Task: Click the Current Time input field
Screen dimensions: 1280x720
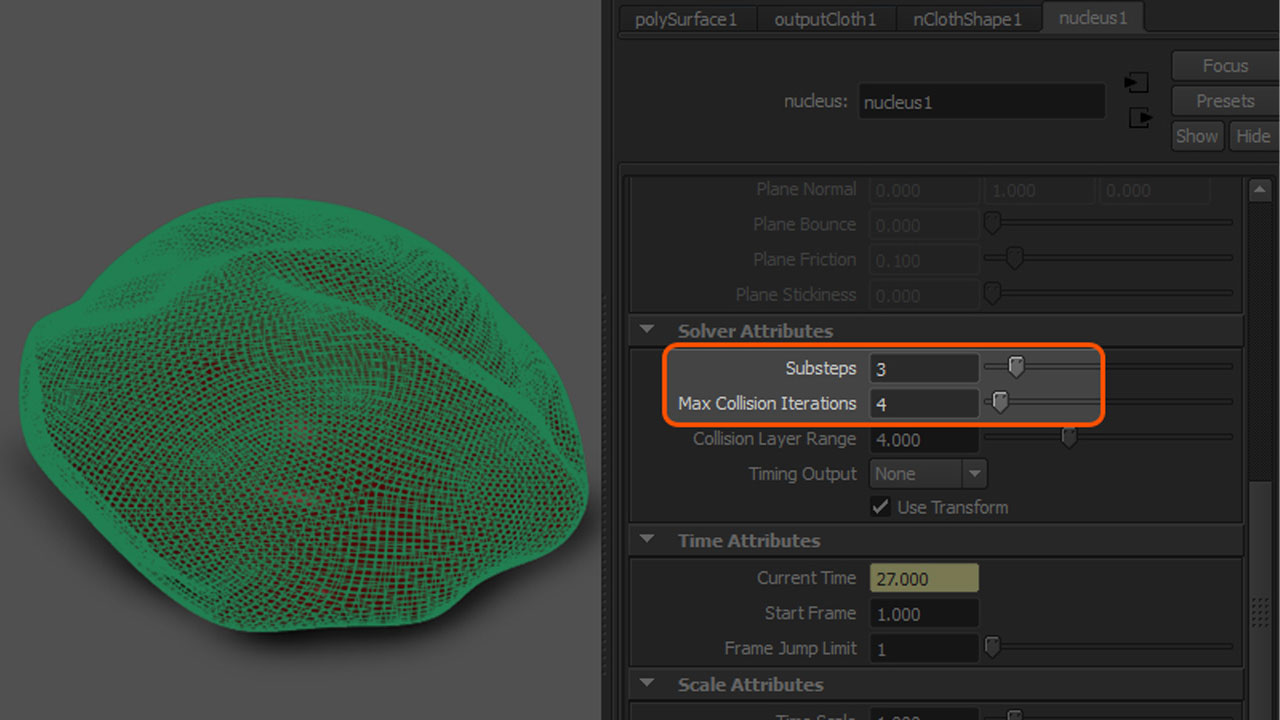Action: point(923,578)
